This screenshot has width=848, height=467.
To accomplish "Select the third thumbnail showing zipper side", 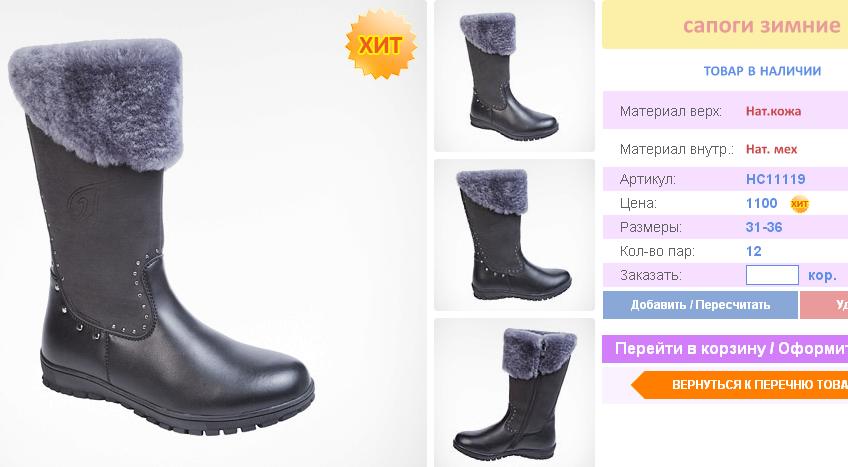I will [514, 393].
